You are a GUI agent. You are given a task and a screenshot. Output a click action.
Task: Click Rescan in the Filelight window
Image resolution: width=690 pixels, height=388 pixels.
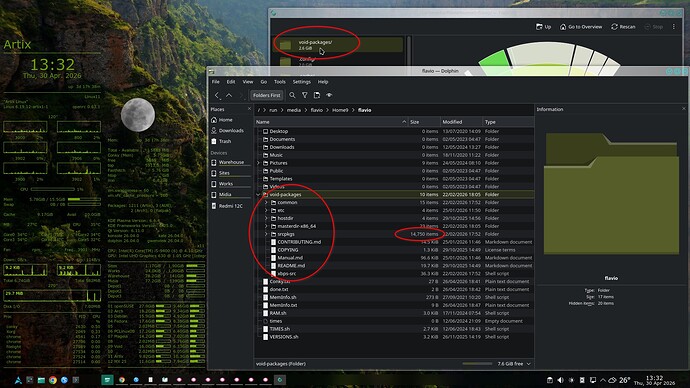(x=623, y=27)
